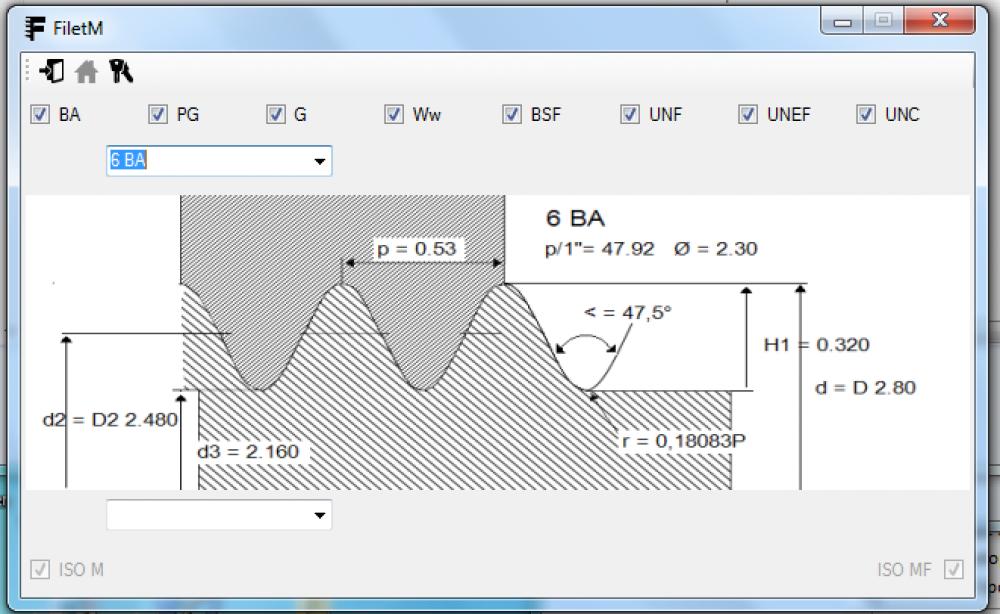1000x614 pixels.
Task: Uncheck the UNEF checkbox
Action: tap(747, 114)
